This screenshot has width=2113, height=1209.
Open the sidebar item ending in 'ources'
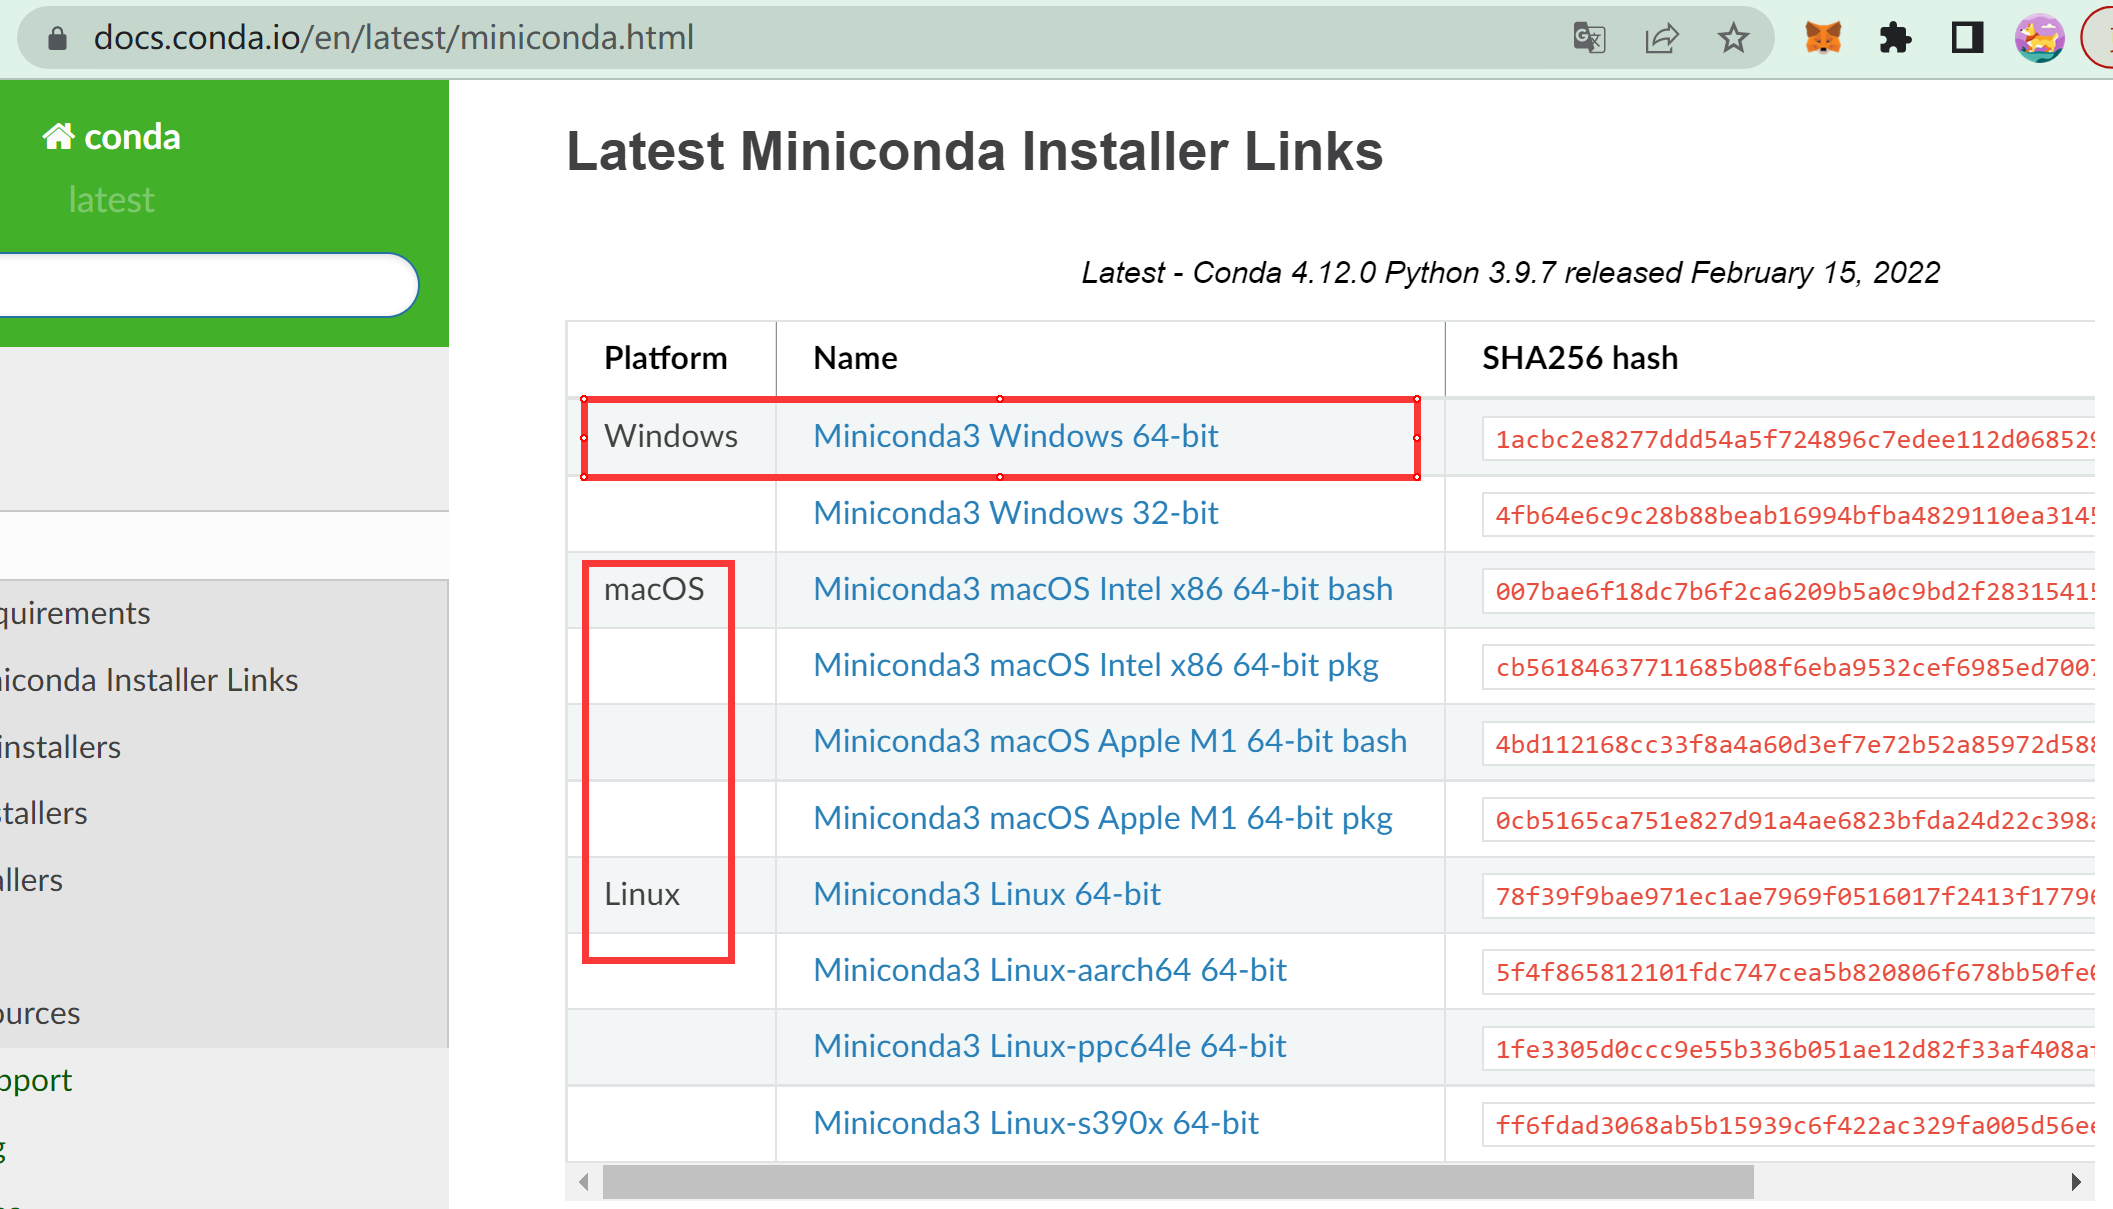pos(40,1013)
